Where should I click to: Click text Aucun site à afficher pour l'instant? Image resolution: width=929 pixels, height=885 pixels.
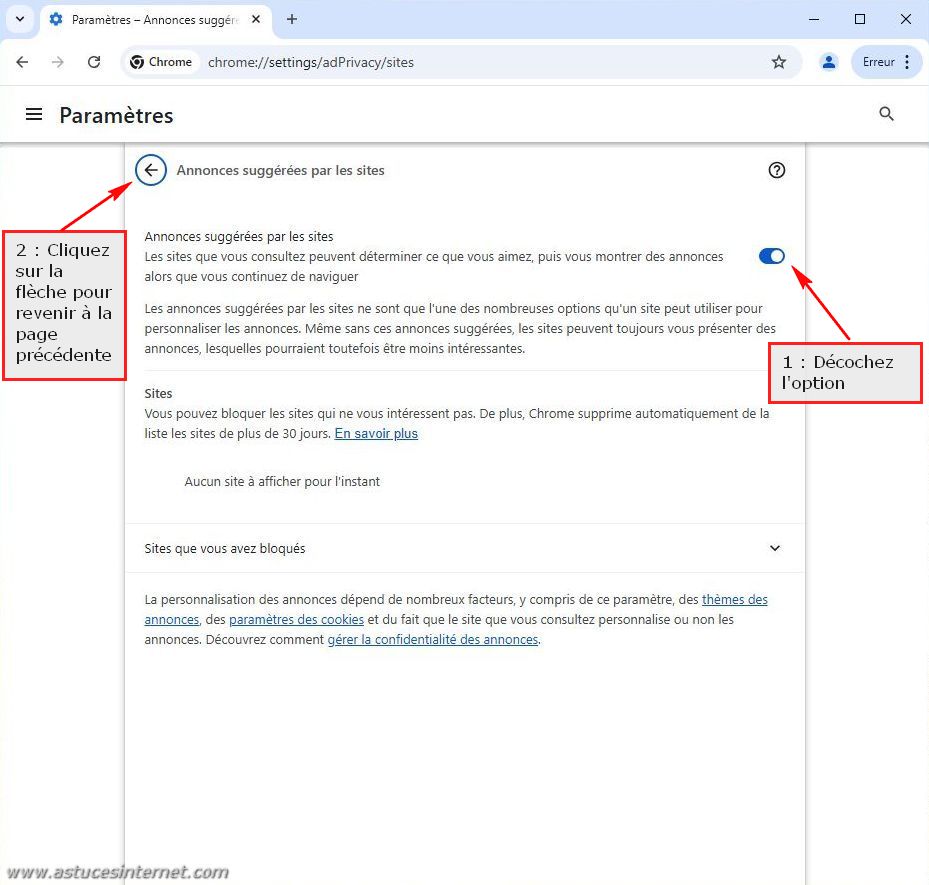pyautogui.click(x=282, y=482)
